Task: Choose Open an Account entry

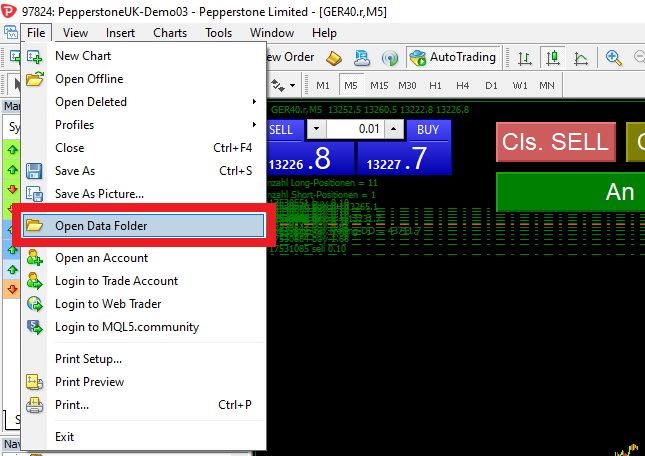Action: pyautogui.click(x=143, y=258)
